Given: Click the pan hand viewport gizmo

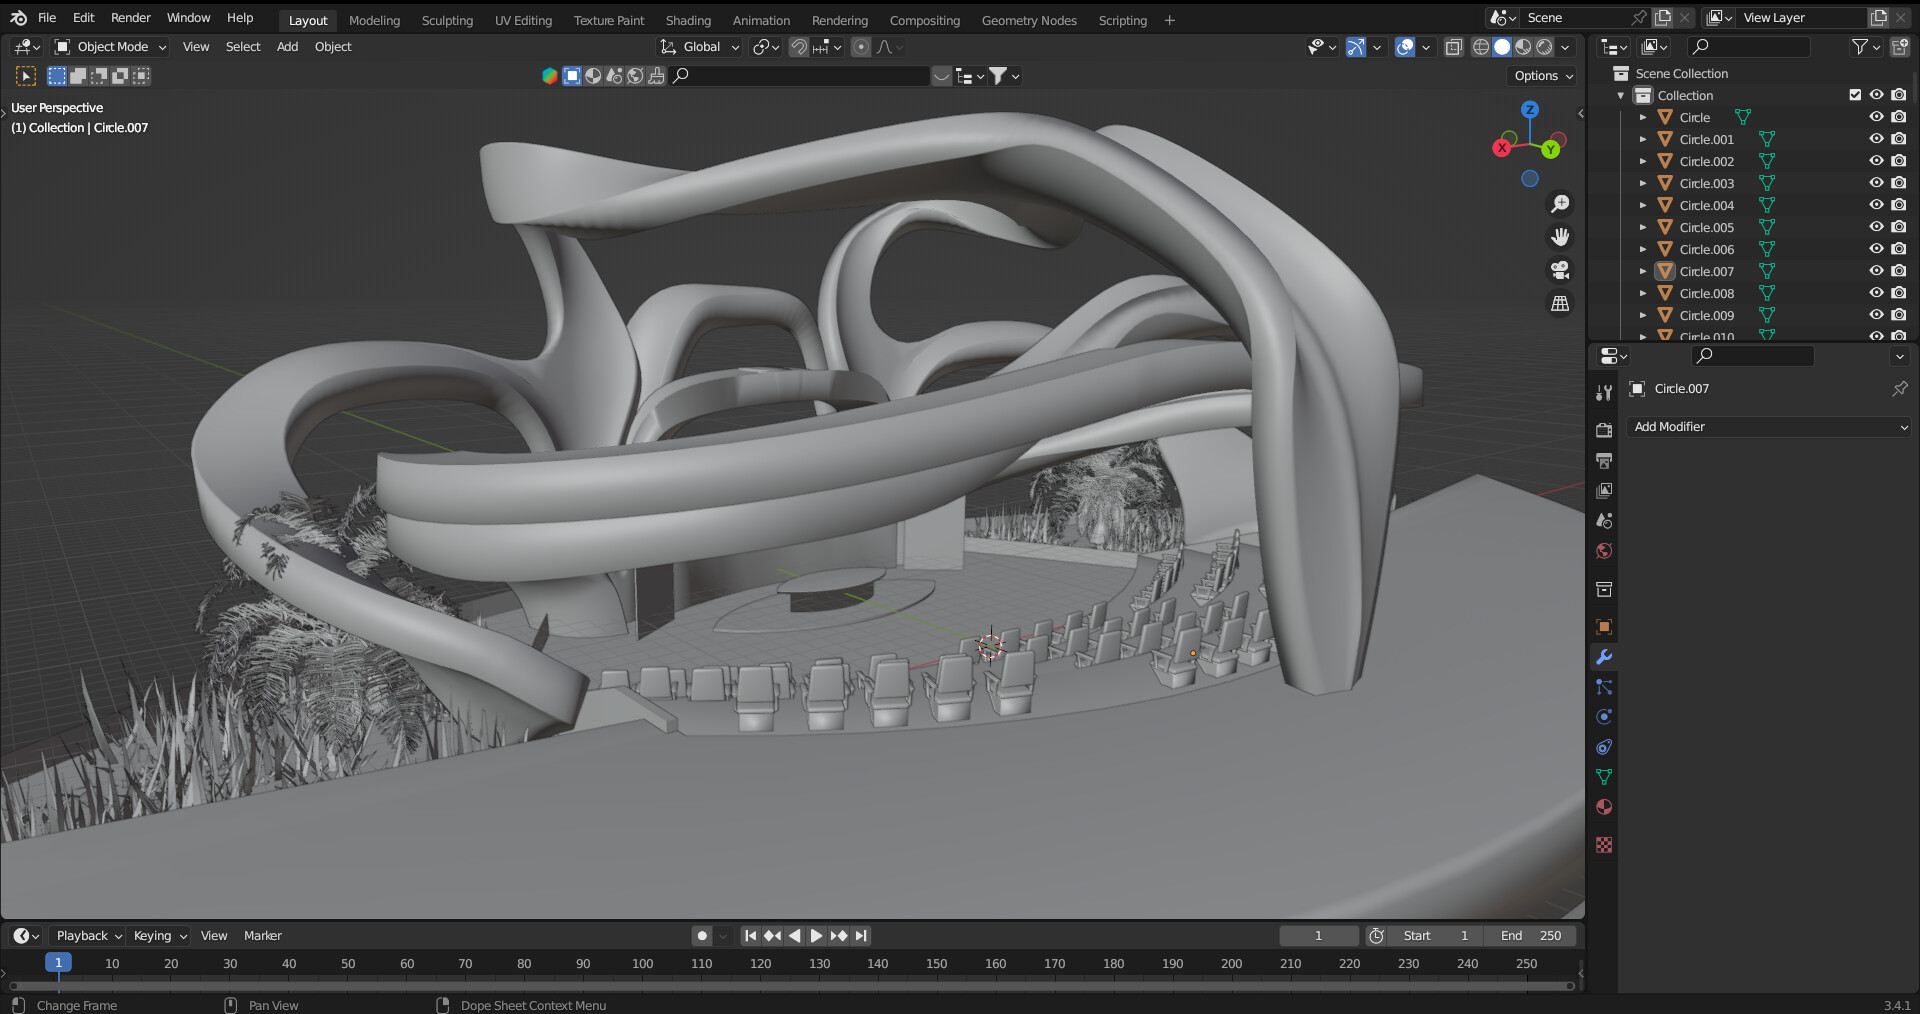Looking at the screenshot, I should [1559, 237].
